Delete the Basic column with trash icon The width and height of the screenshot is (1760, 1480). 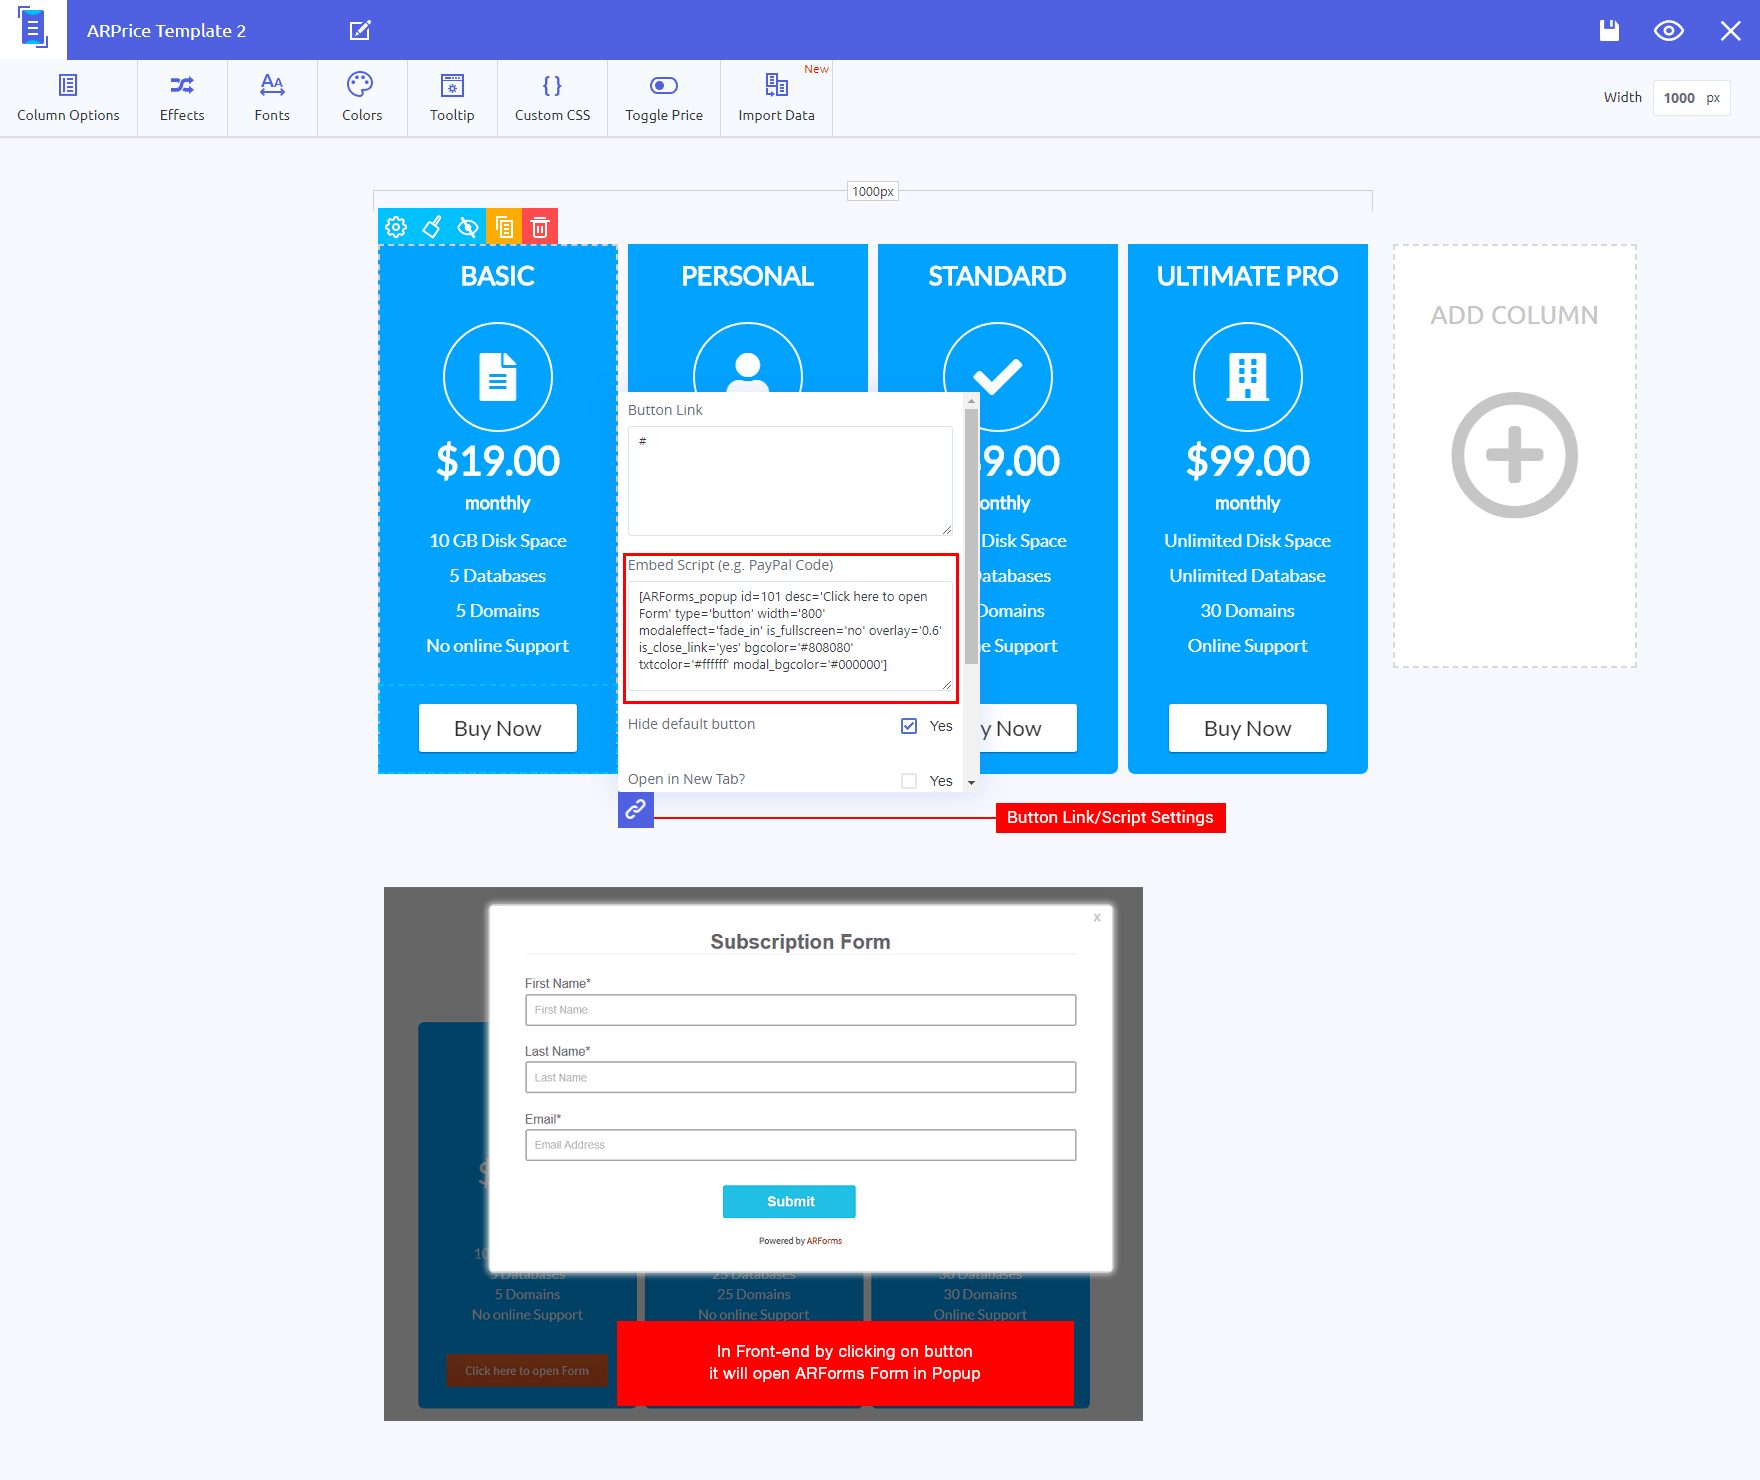click(540, 227)
